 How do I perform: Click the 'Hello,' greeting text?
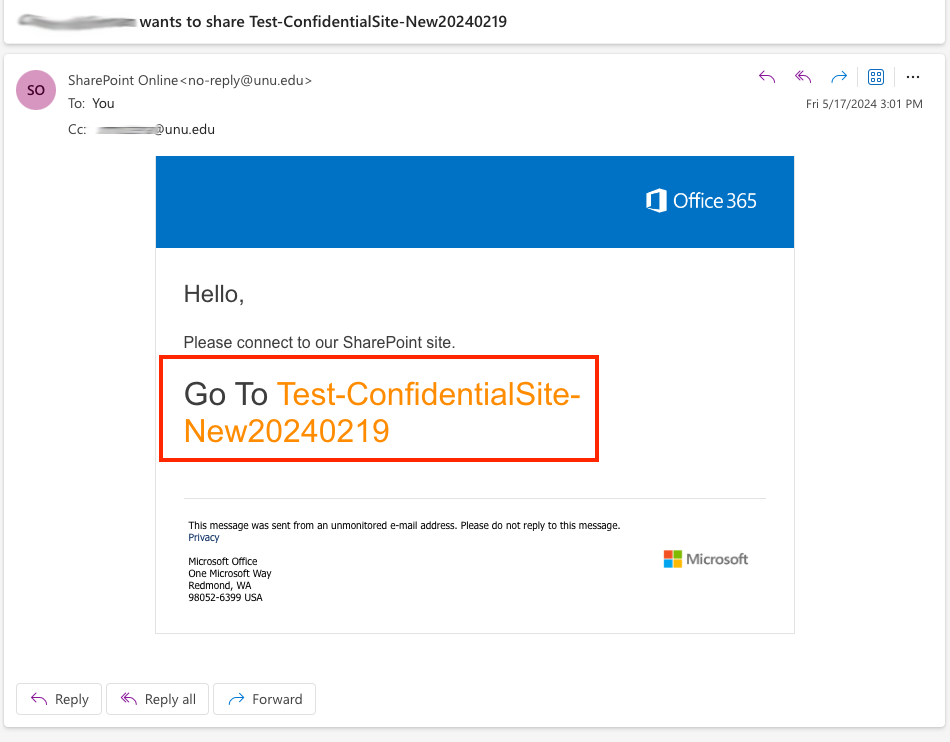(x=214, y=294)
